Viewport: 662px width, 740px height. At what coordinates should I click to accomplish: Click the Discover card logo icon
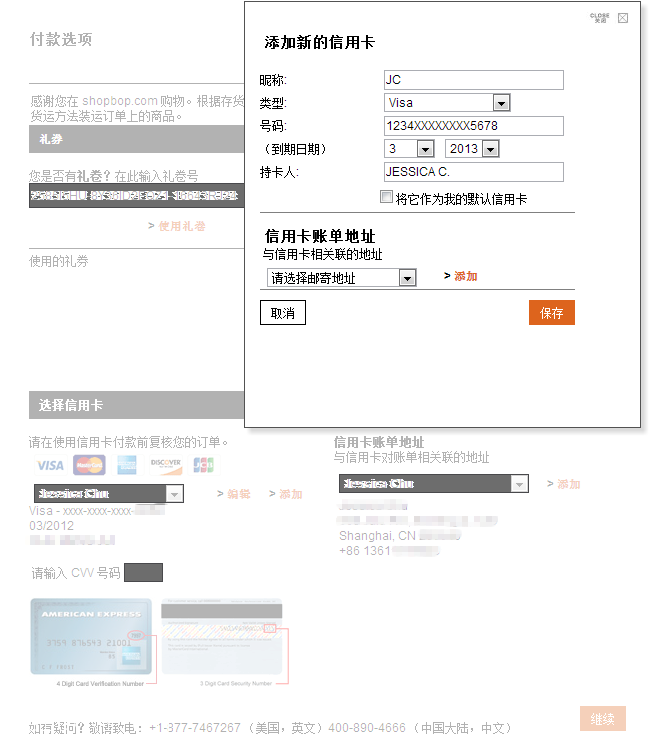pos(166,465)
